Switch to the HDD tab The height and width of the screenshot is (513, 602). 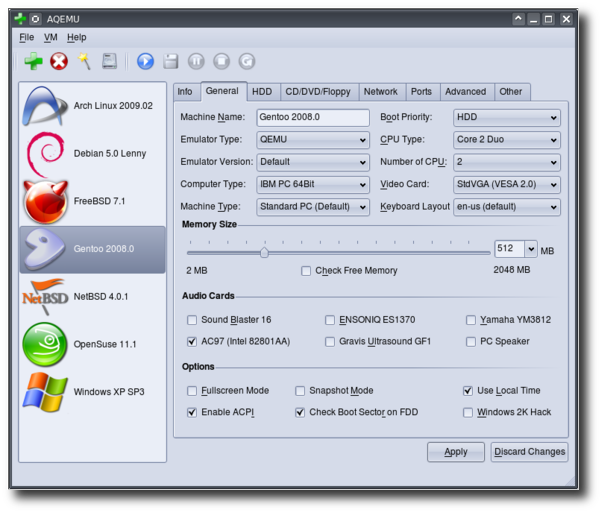point(262,92)
